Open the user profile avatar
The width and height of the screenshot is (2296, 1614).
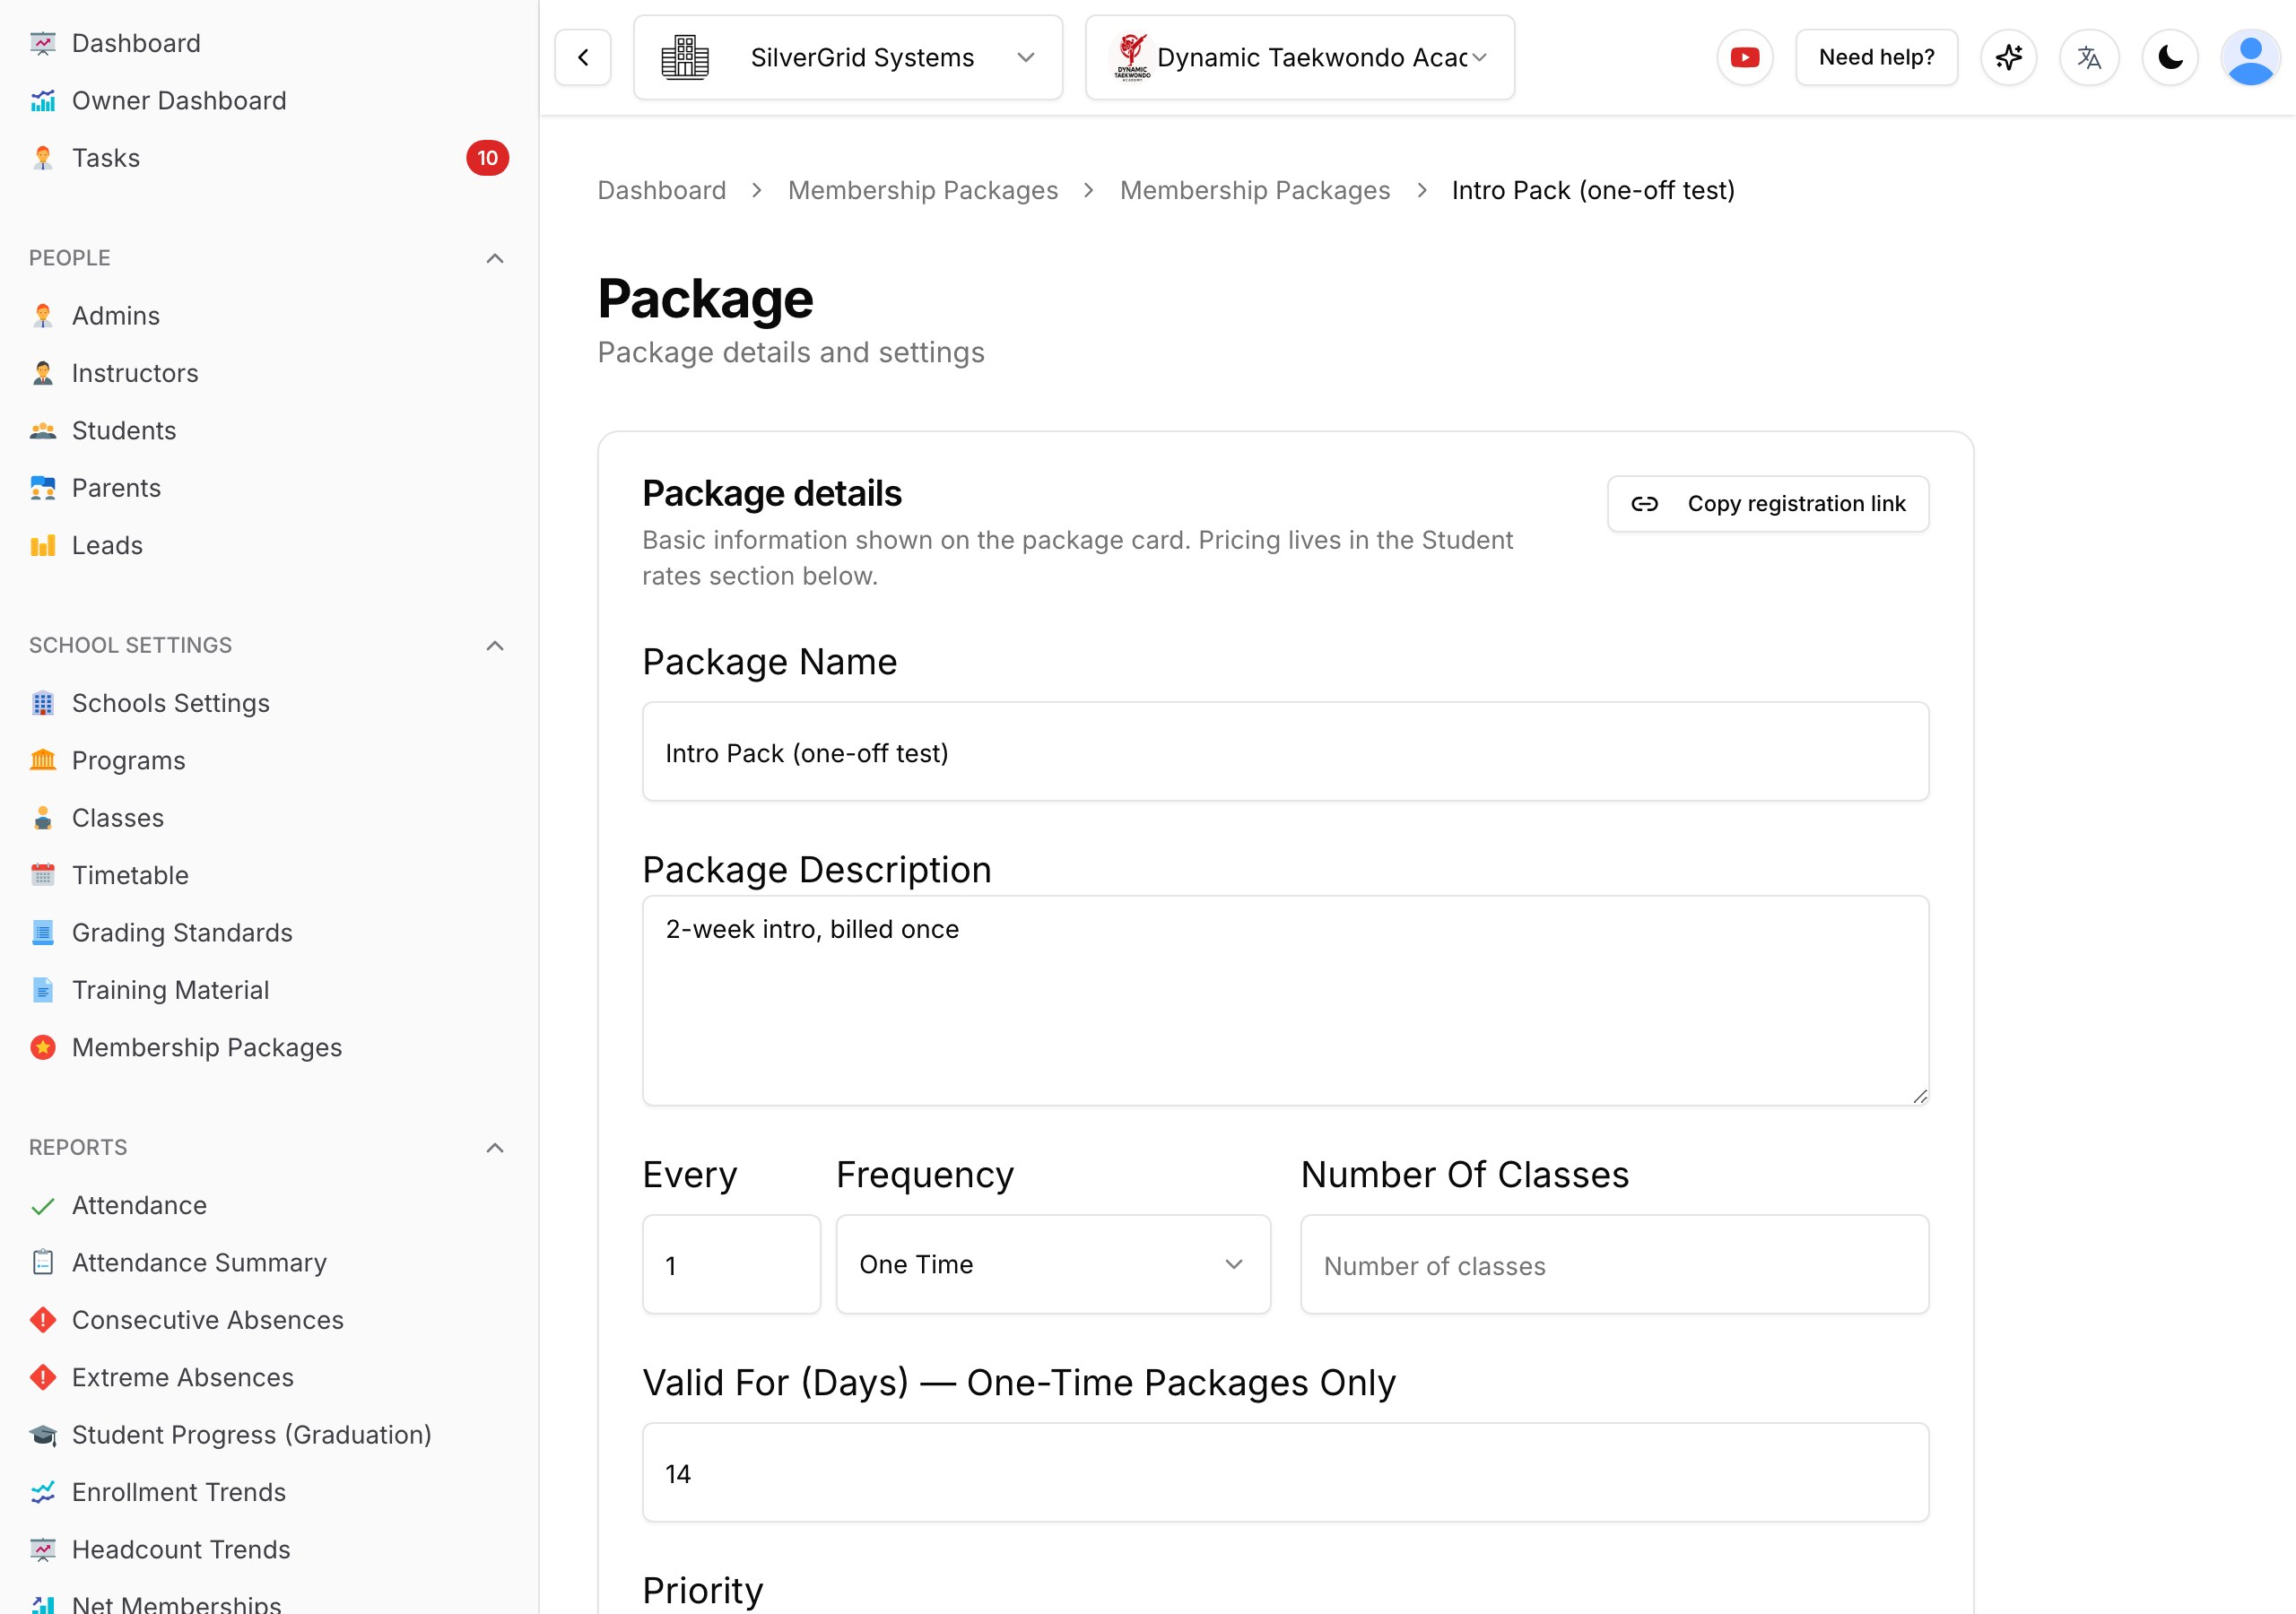pos(2250,57)
